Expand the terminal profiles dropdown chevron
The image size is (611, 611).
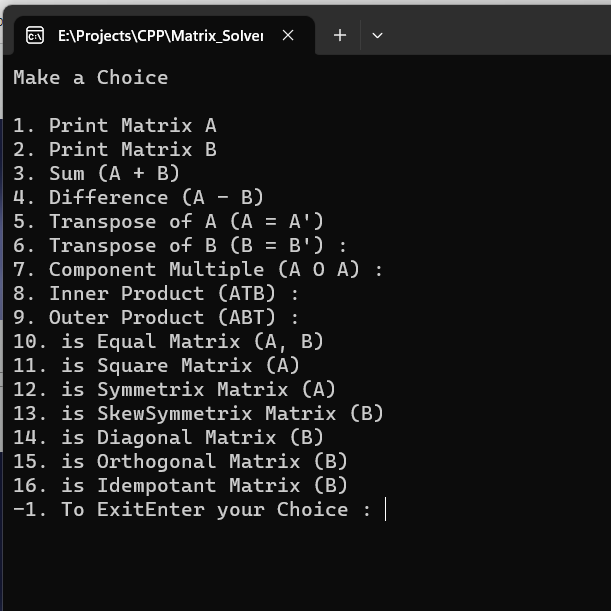click(377, 36)
